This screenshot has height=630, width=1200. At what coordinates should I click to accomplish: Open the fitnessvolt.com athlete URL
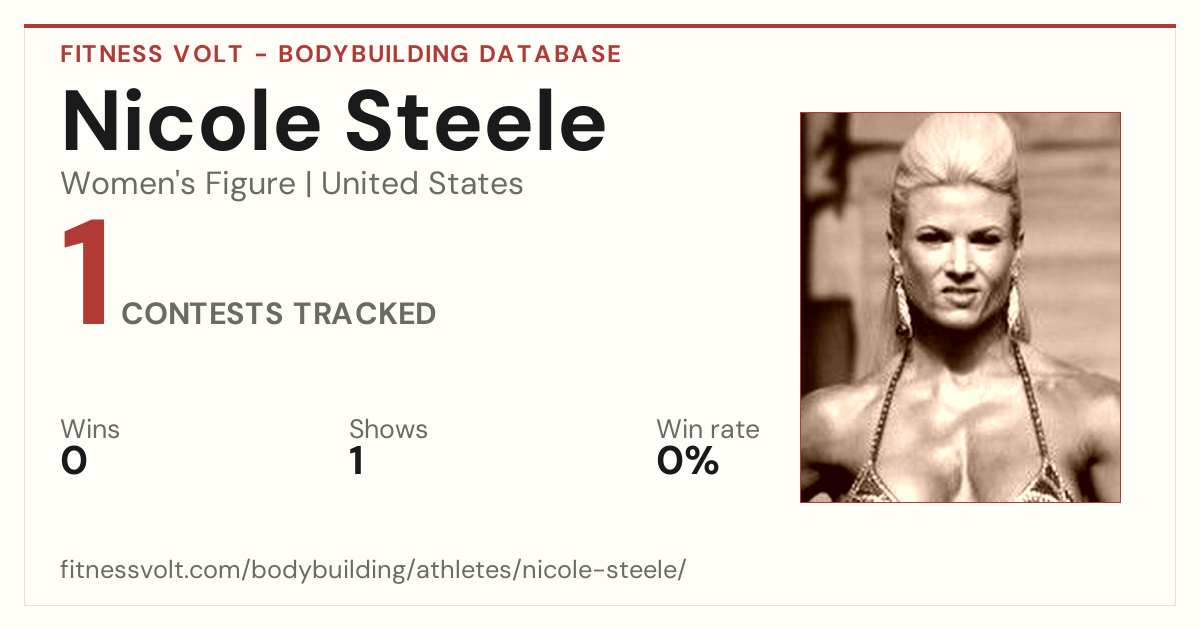point(373,571)
